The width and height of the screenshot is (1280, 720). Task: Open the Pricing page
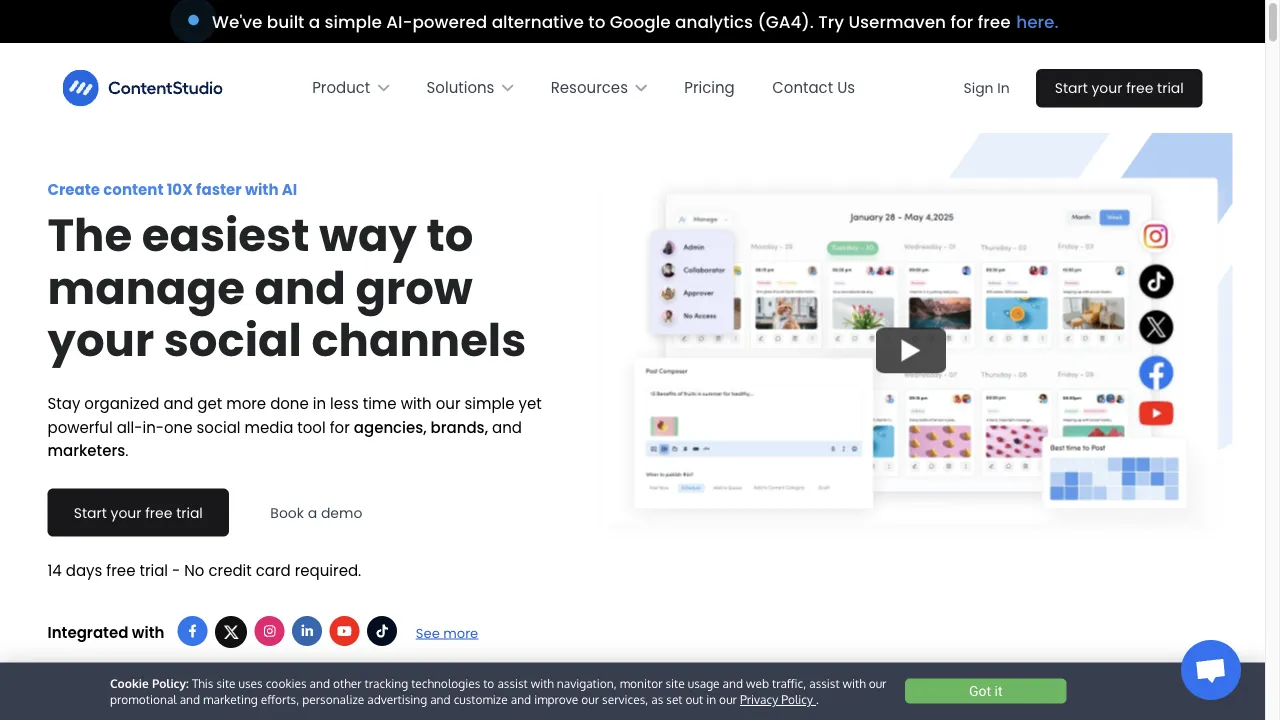coord(709,88)
